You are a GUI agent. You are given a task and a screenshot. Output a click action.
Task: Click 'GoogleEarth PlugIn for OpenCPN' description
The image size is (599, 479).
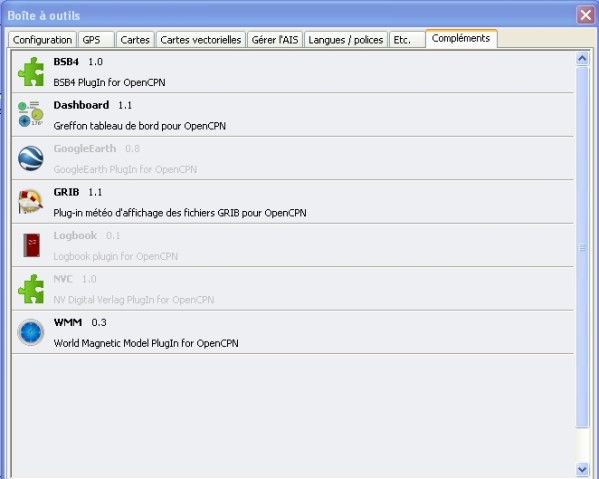click(125, 170)
